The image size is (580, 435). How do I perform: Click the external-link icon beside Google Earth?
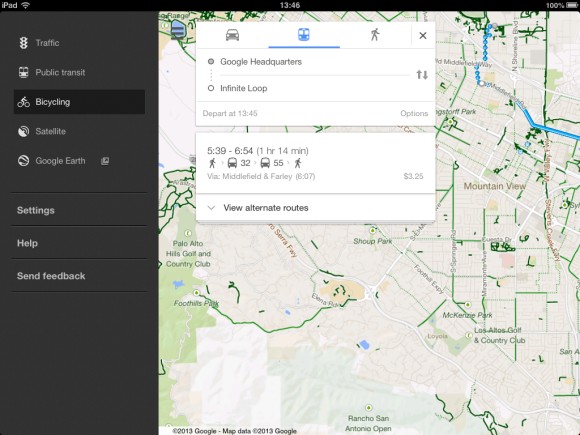coord(105,161)
